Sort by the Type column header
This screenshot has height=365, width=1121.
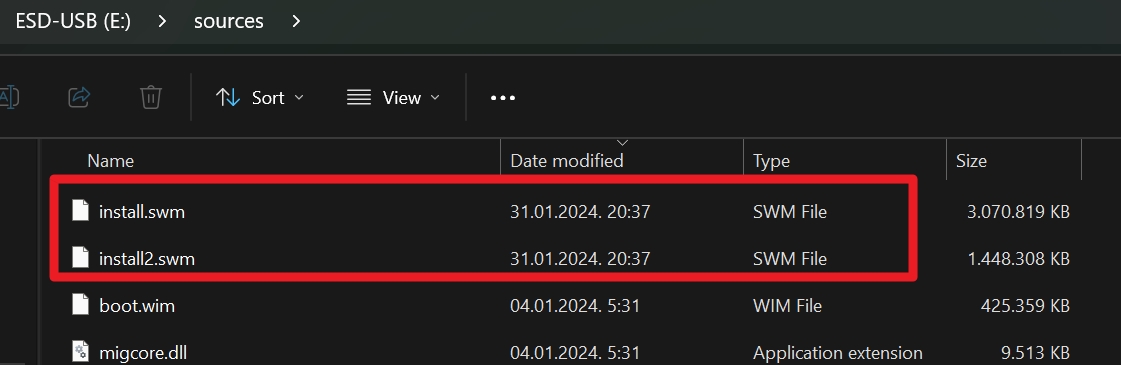click(771, 161)
